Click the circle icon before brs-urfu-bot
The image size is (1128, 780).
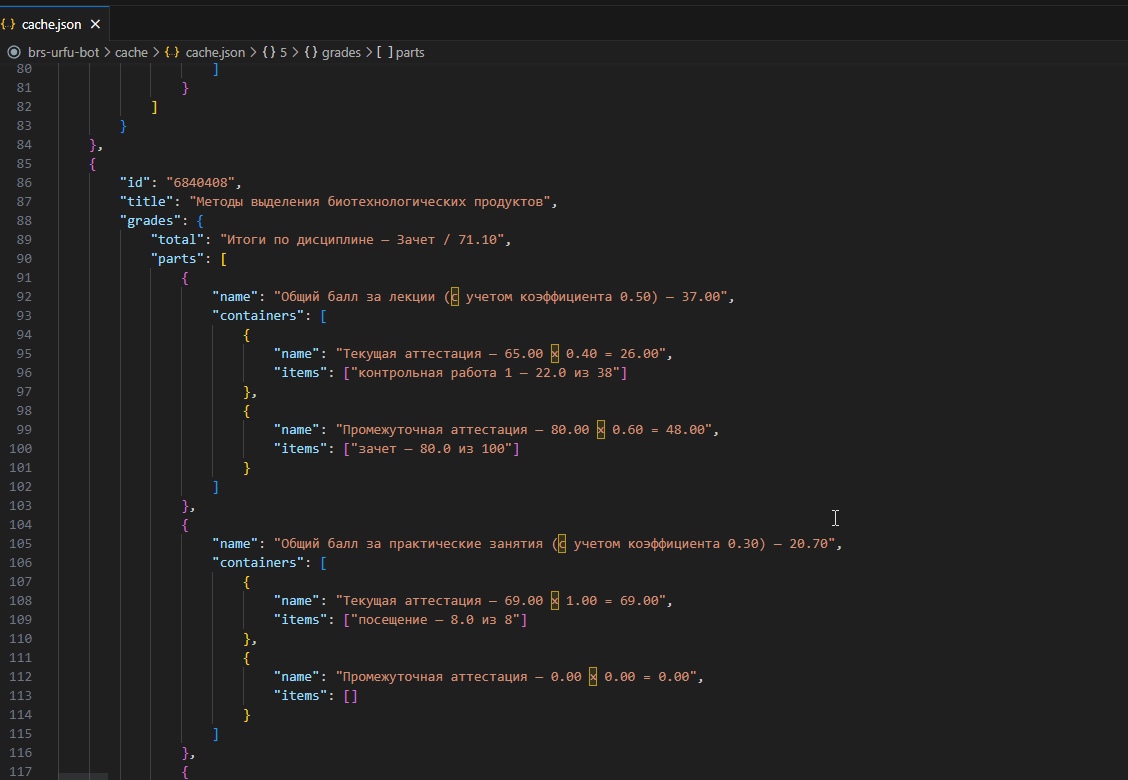[14, 53]
